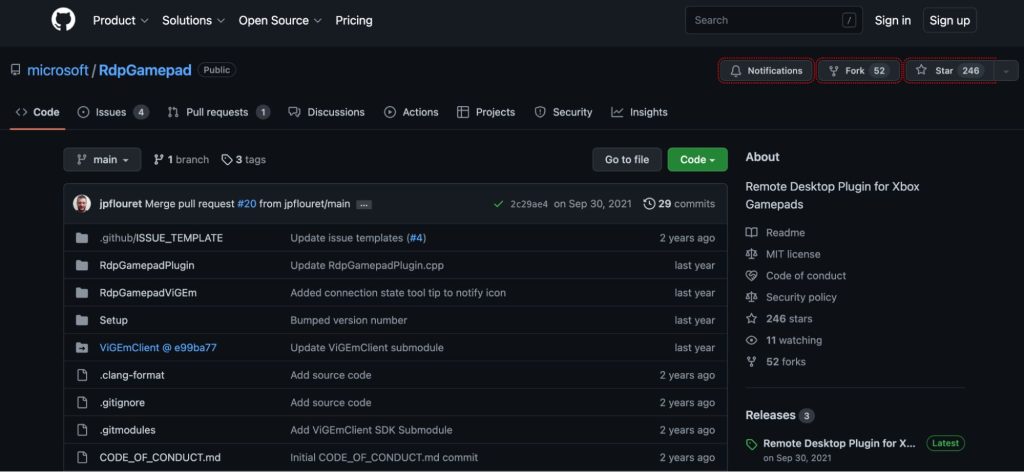Click the GitHub logo icon

tap(62, 20)
